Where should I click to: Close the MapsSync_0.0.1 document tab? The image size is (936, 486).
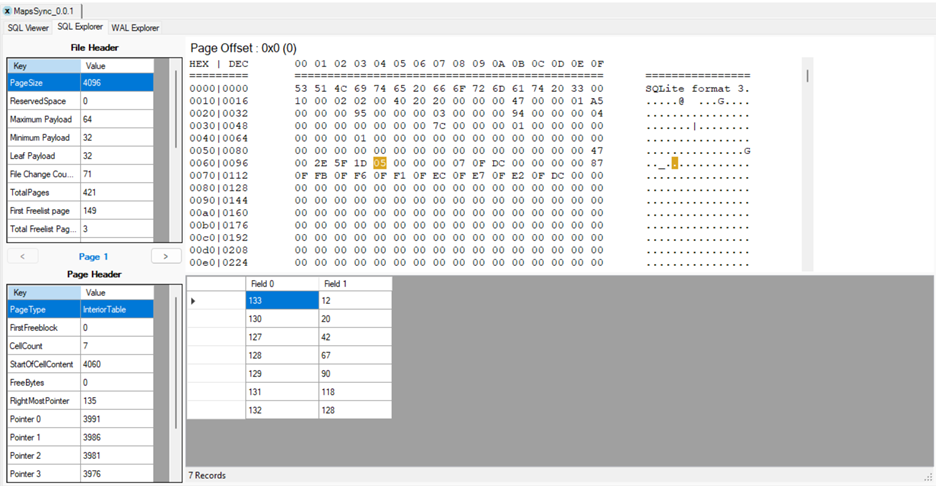(8, 10)
